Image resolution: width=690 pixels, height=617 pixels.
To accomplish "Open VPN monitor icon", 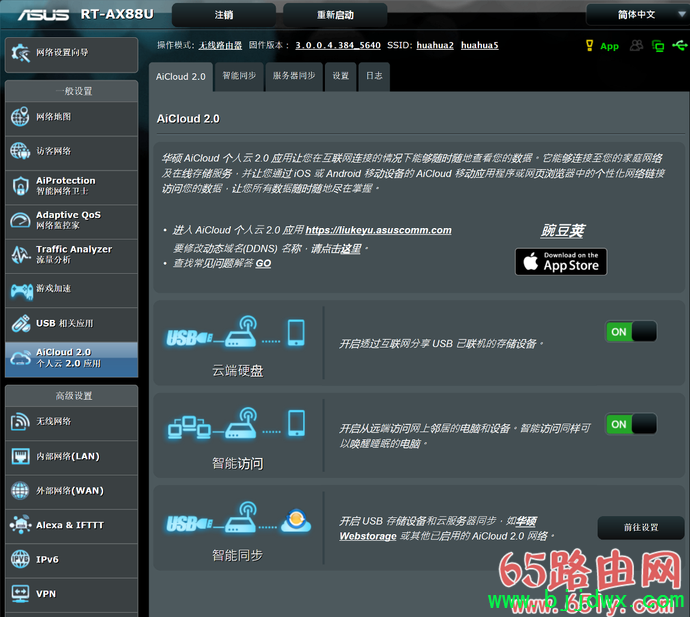I will 20,594.
